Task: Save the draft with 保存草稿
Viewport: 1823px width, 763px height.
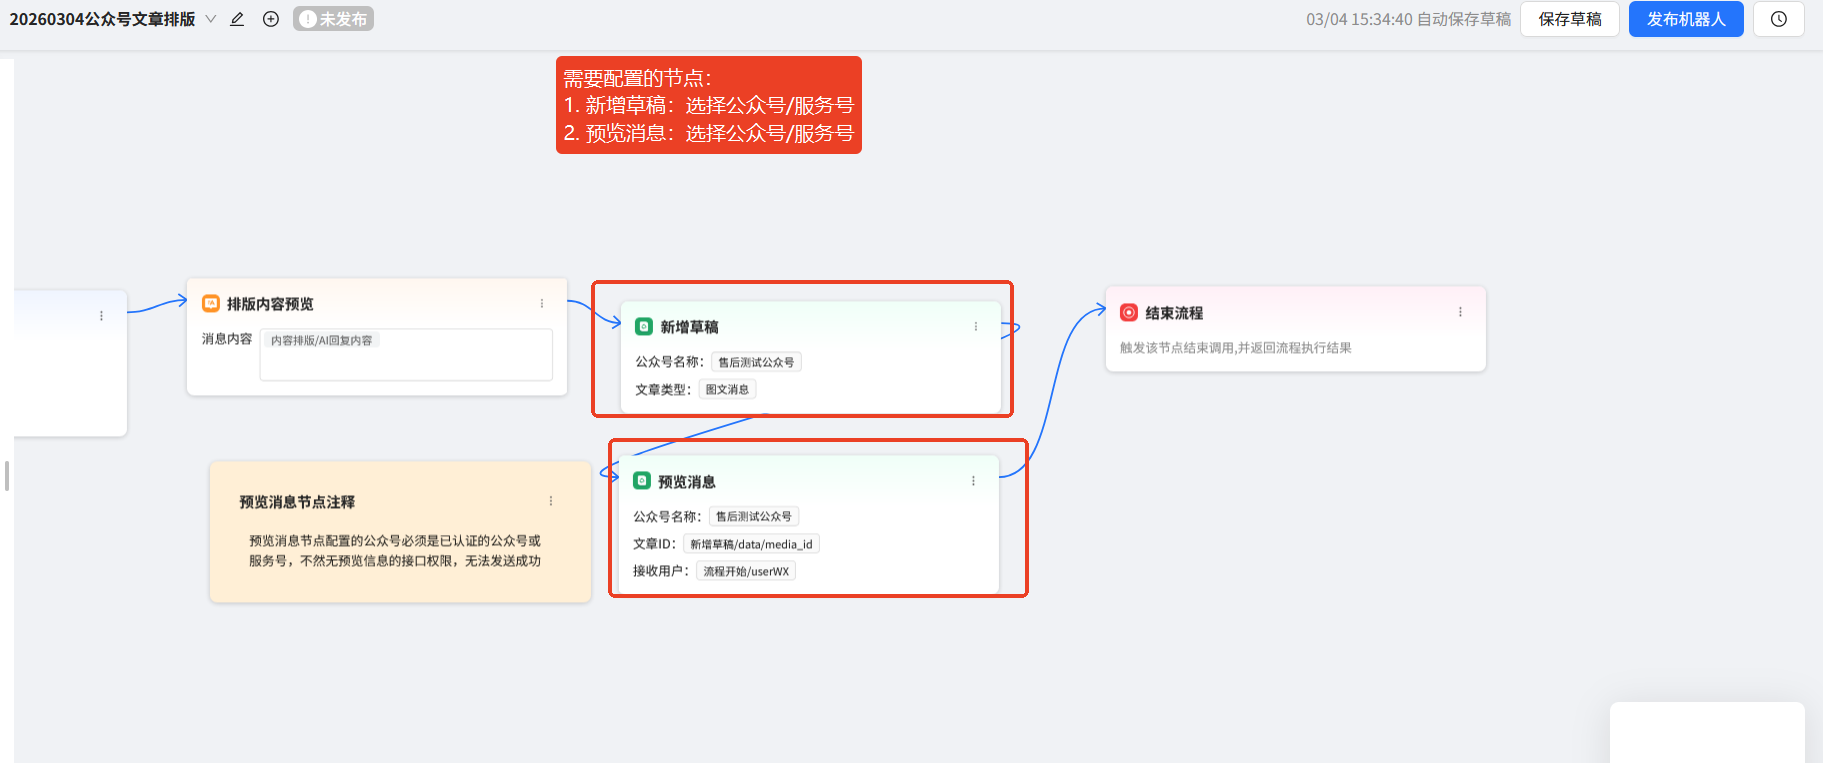Action: click(x=1570, y=19)
